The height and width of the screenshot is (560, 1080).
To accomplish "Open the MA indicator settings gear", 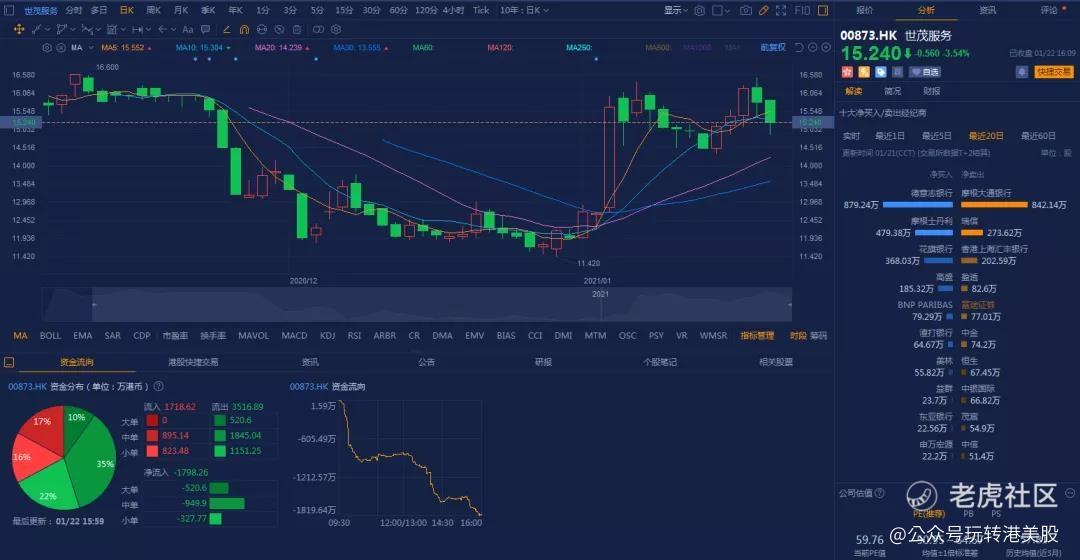I will (x=47, y=48).
